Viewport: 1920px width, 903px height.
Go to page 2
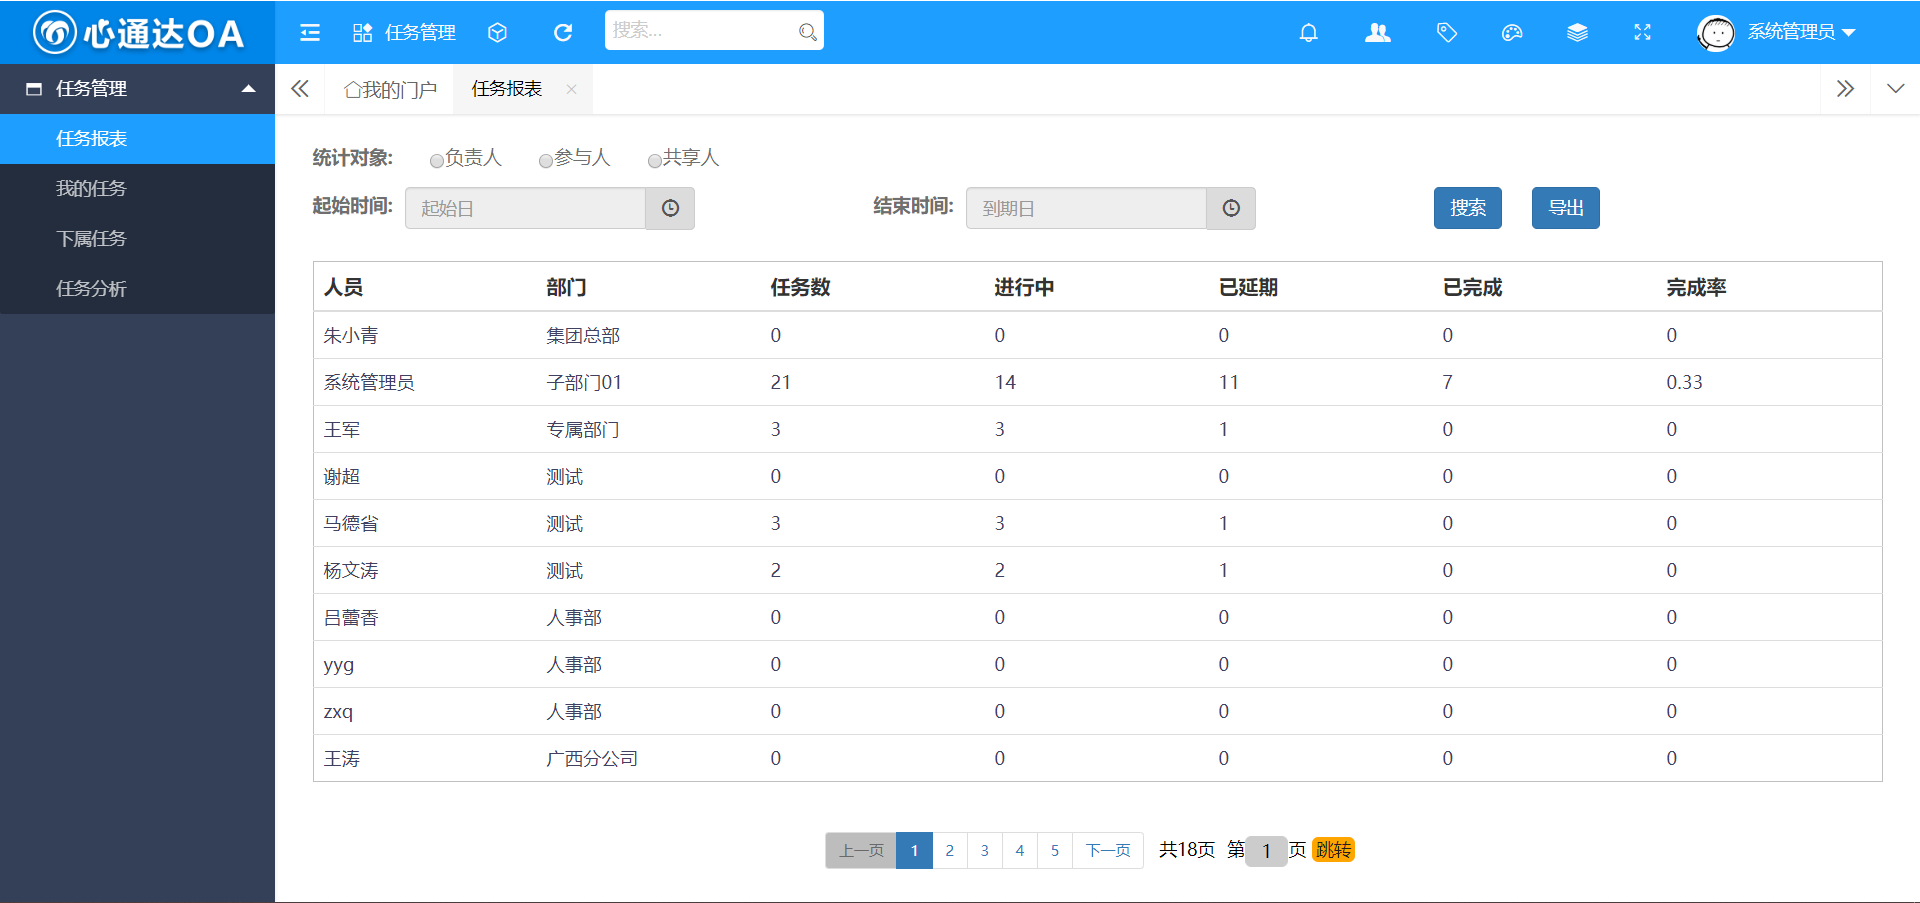point(949,850)
